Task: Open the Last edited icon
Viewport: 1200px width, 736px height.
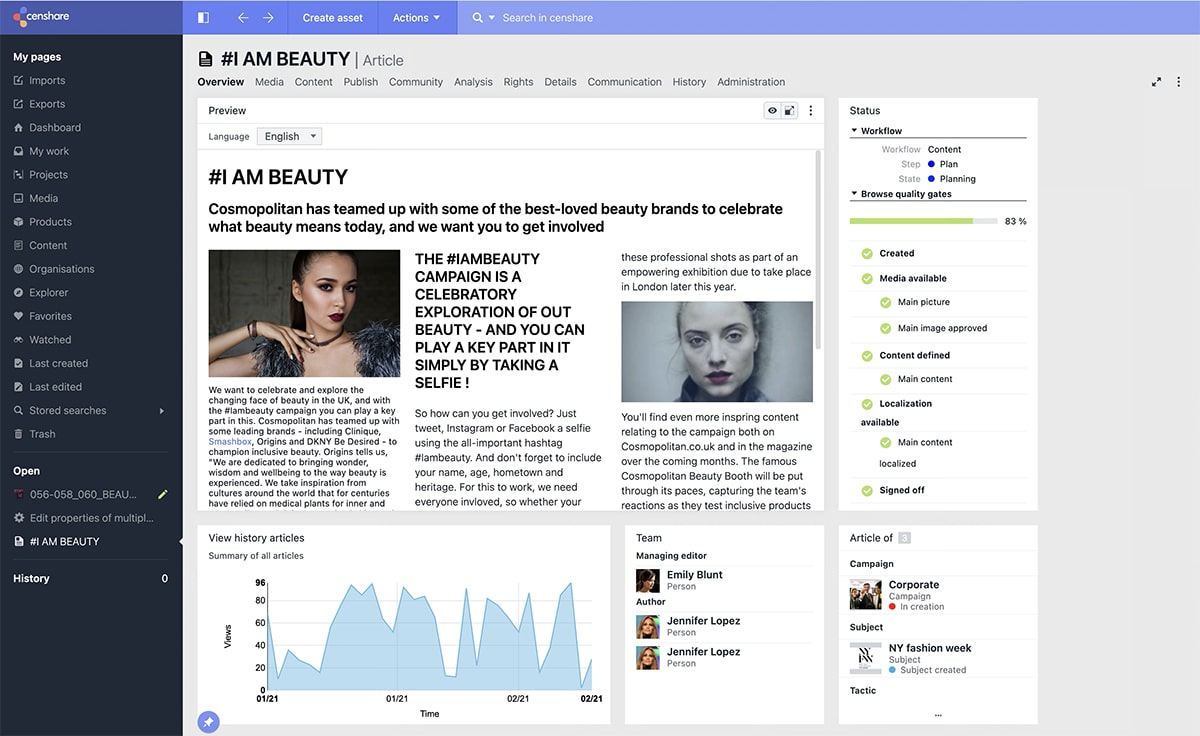Action: [x=18, y=387]
